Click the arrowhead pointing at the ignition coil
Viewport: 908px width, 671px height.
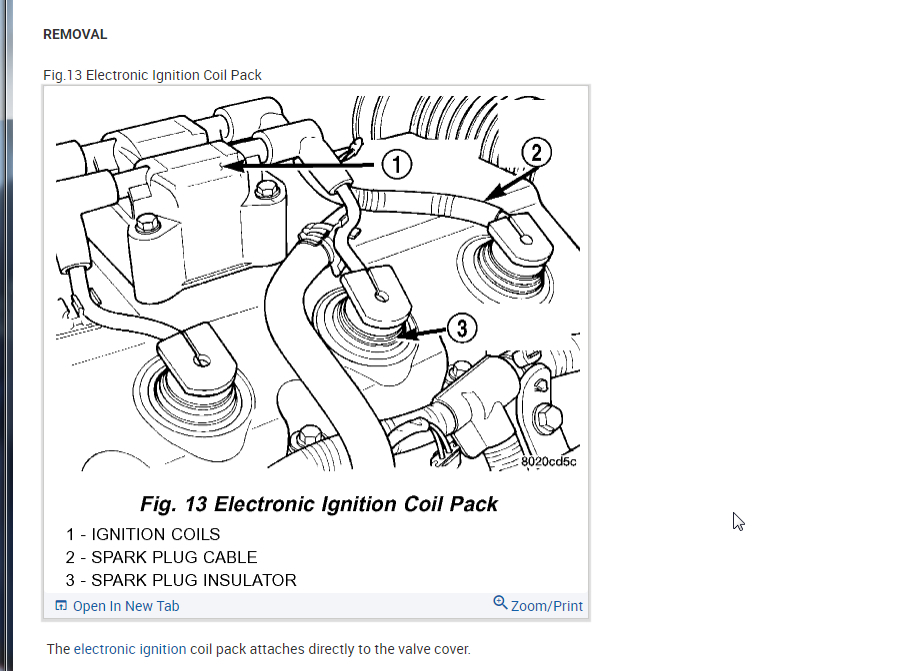click(232, 166)
